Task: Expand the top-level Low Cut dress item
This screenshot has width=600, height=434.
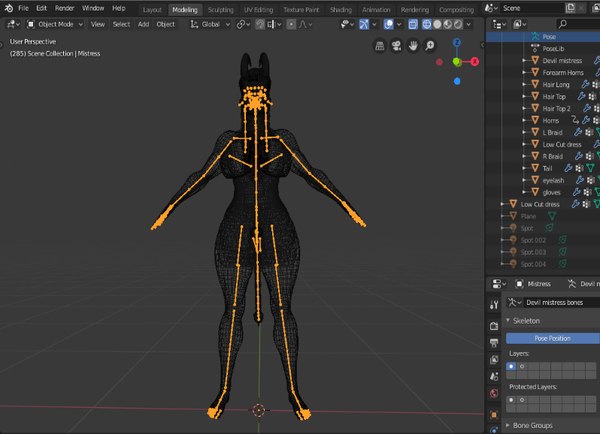Action: 502,204
